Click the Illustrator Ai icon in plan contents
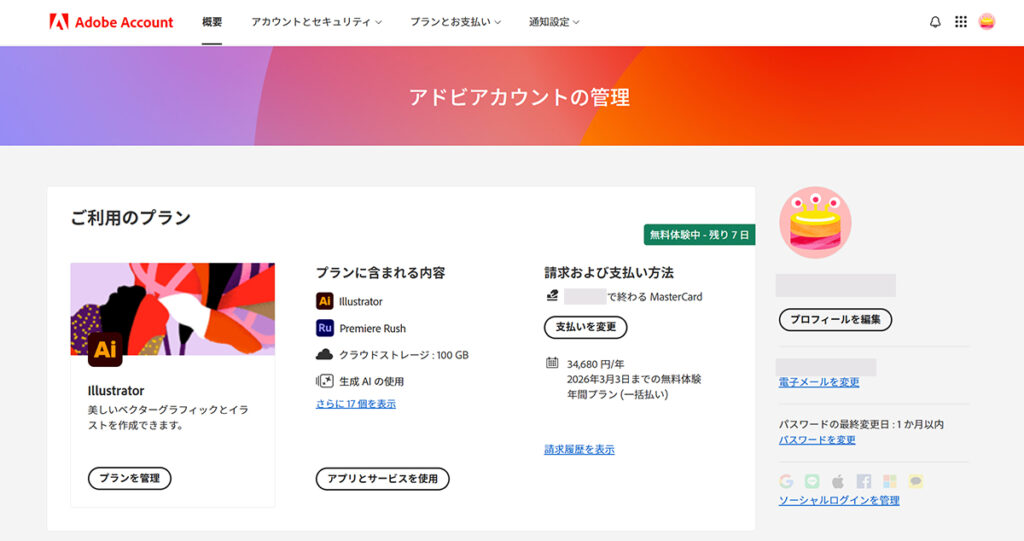This screenshot has height=541, width=1024. [325, 301]
